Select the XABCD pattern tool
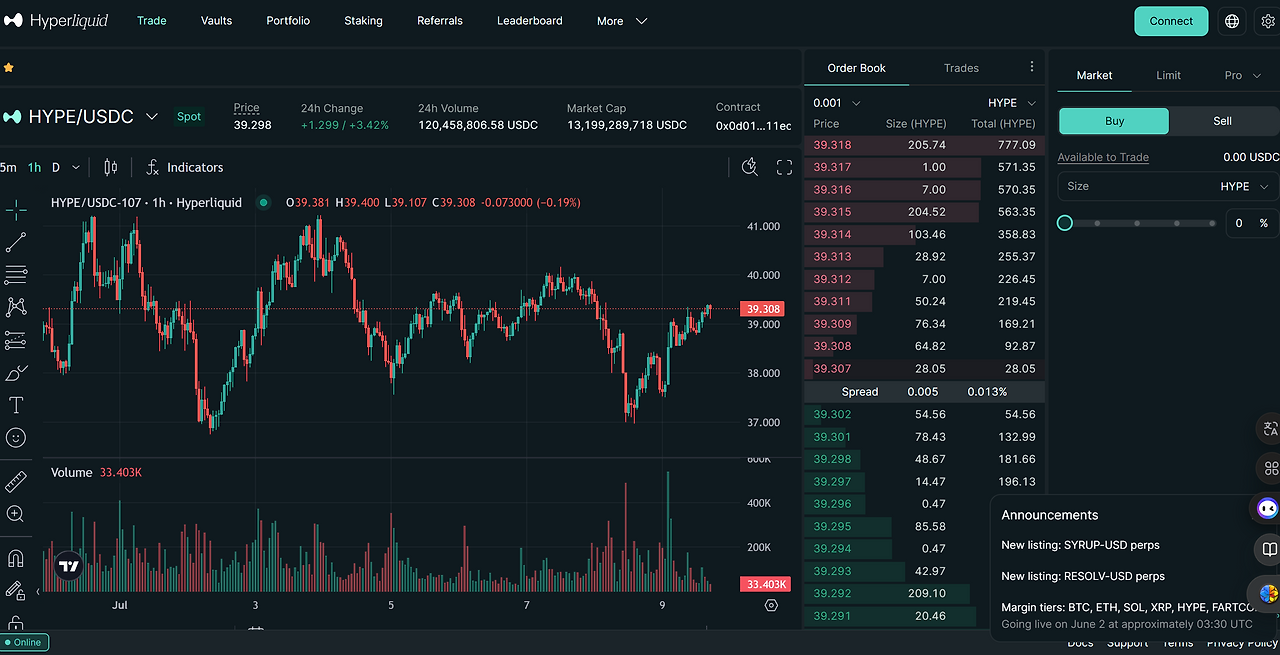Image resolution: width=1280 pixels, height=655 pixels. coord(16,307)
